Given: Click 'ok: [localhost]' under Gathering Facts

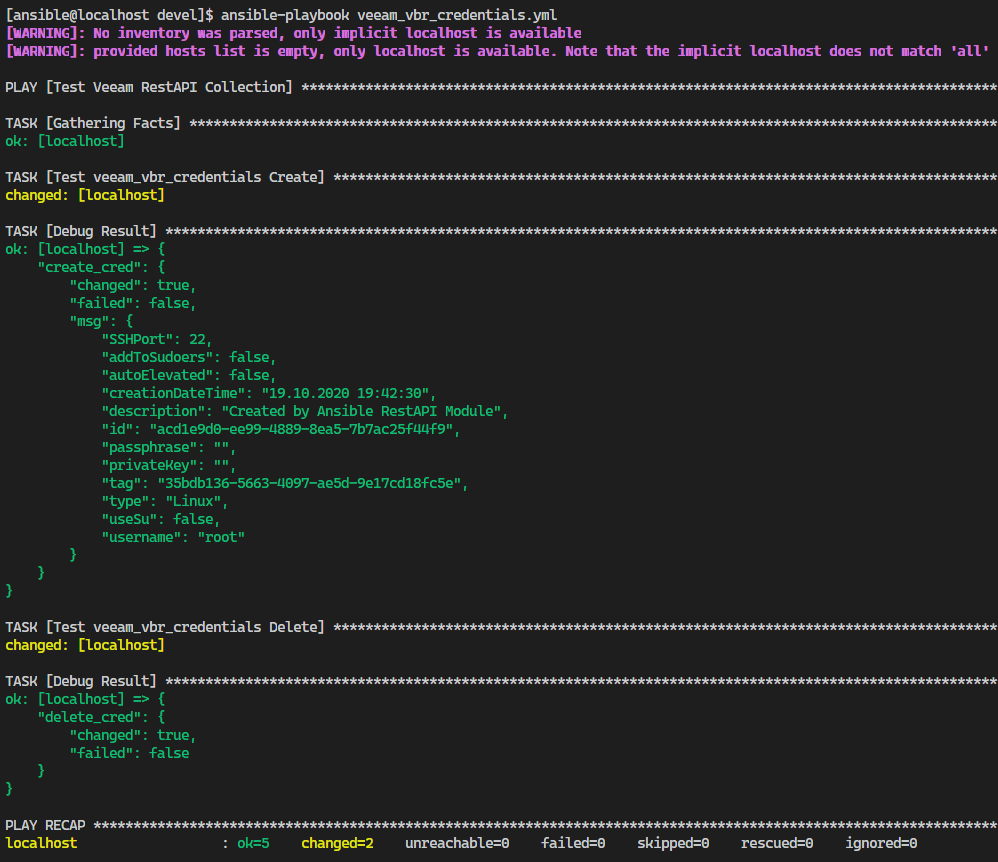Looking at the screenshot, I should click(x=65, y=141).
